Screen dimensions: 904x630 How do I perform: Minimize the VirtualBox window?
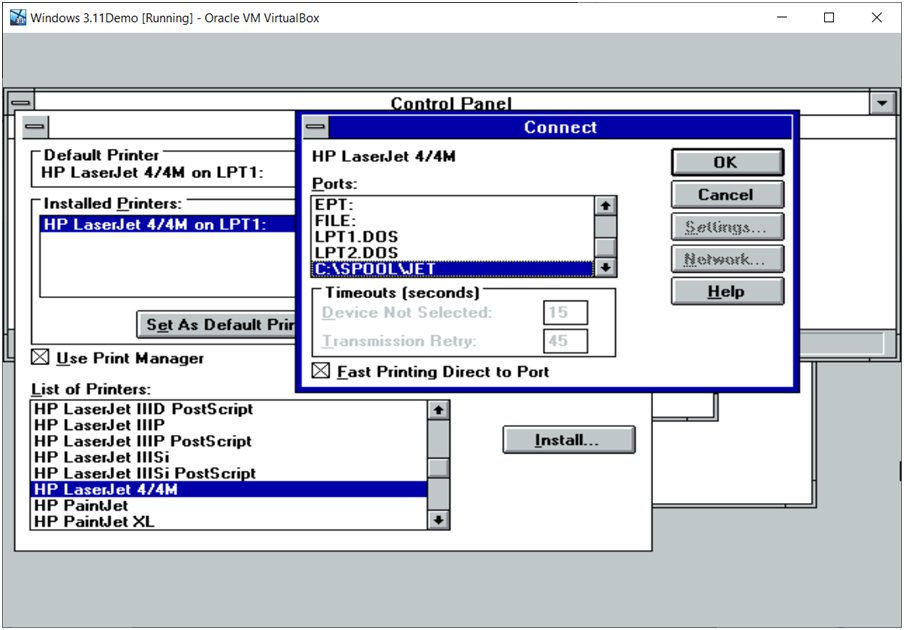pos(782,17)
